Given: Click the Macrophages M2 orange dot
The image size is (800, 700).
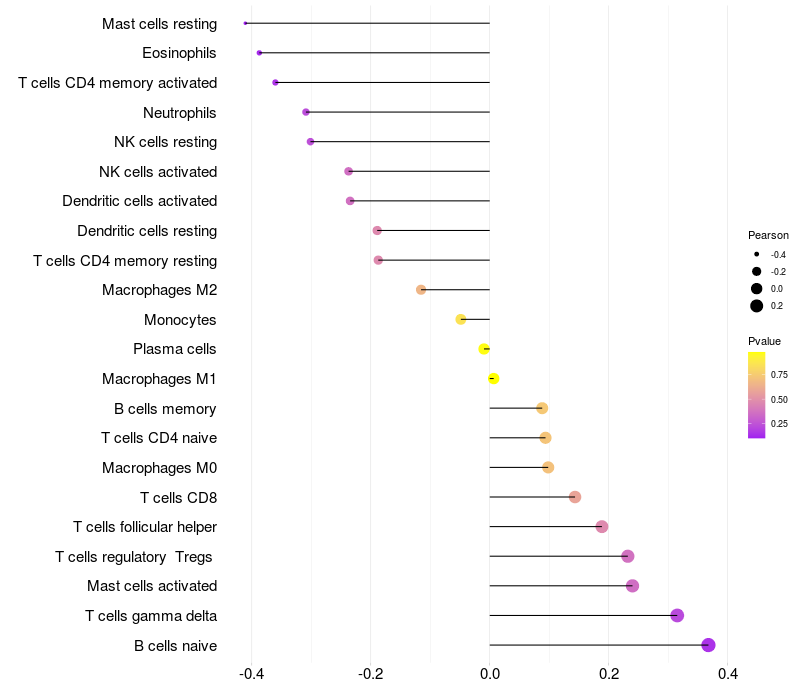Looking at the screenshot, I should point(421,290).
